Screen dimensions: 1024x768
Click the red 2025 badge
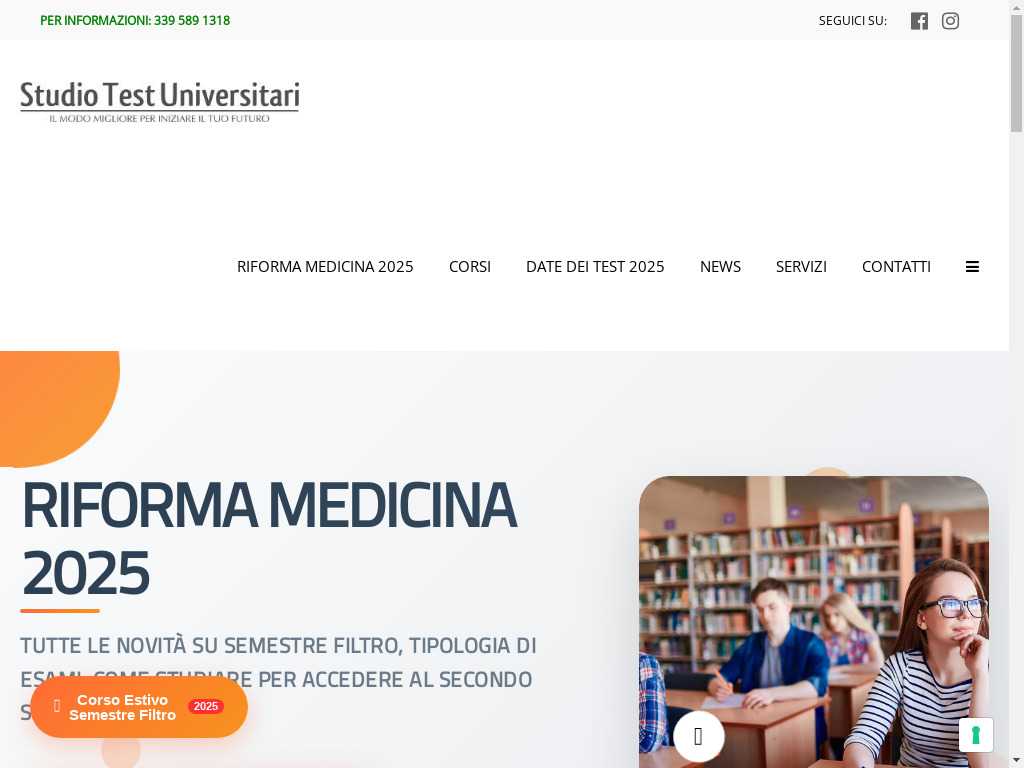(206, 706)
